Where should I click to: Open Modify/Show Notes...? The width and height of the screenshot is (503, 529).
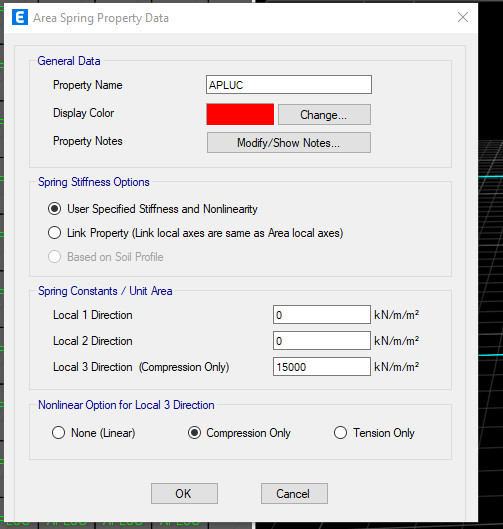coord(289,143)
